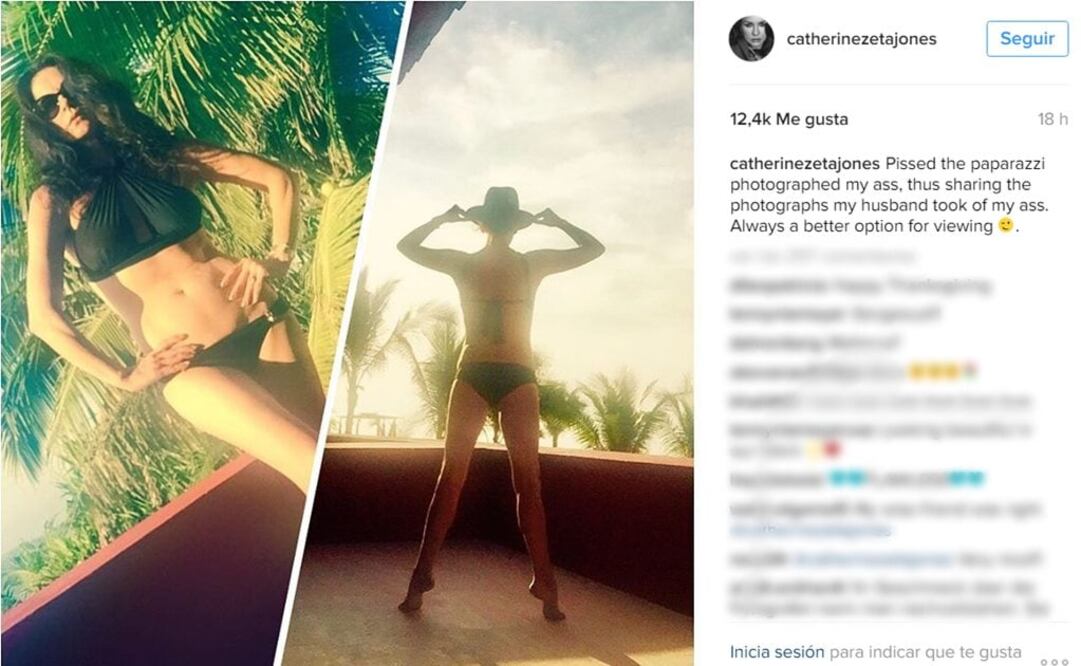Open the three-dot options menu
The height and width of the screenshot is (666, 1081).
pyautogui.click(x=1054, y=662)
